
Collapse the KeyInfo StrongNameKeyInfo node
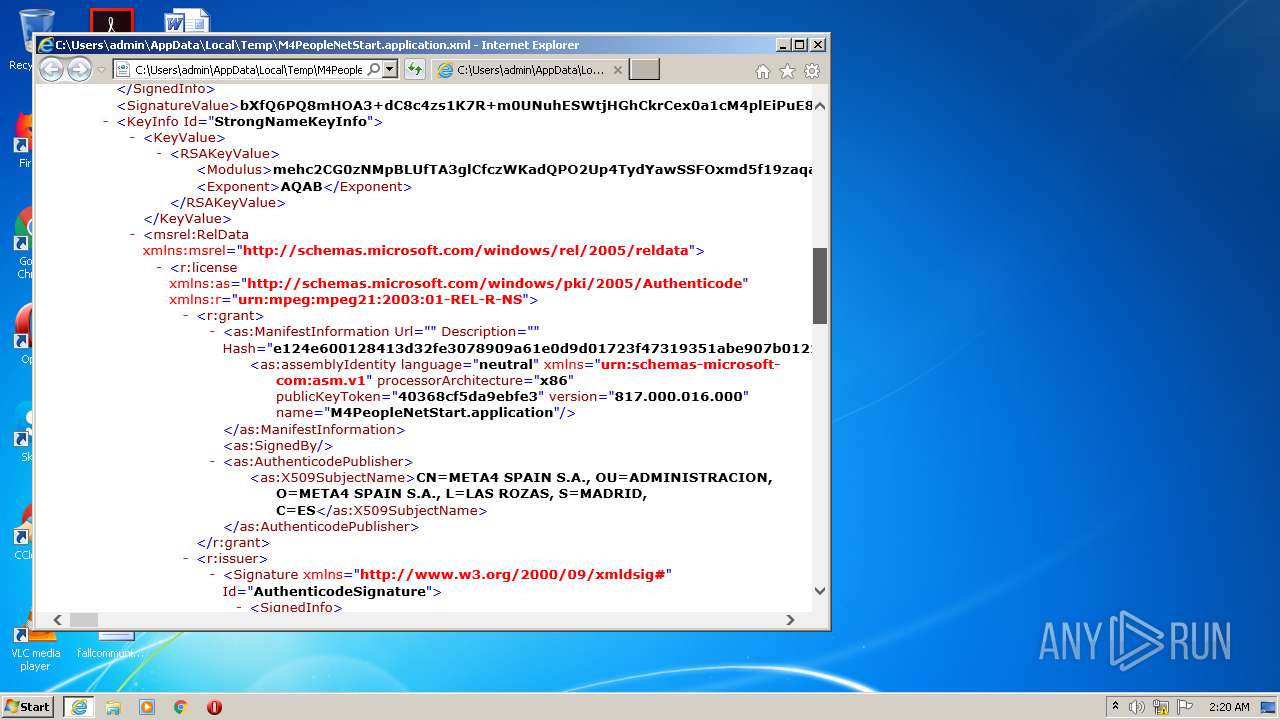tap(106, 121)
